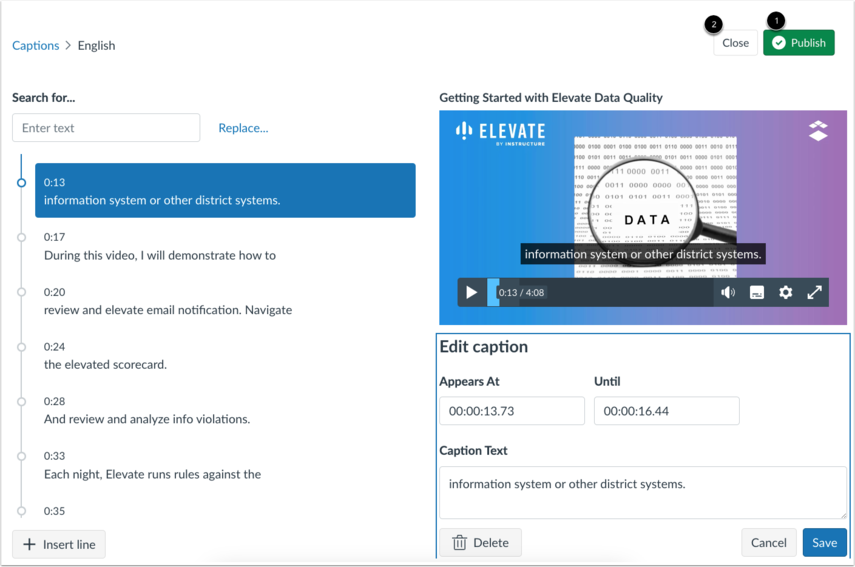The height and width of the screenshot is (567, 855).
Task: Click the timeline marker for 0:20
Action: 21,292
